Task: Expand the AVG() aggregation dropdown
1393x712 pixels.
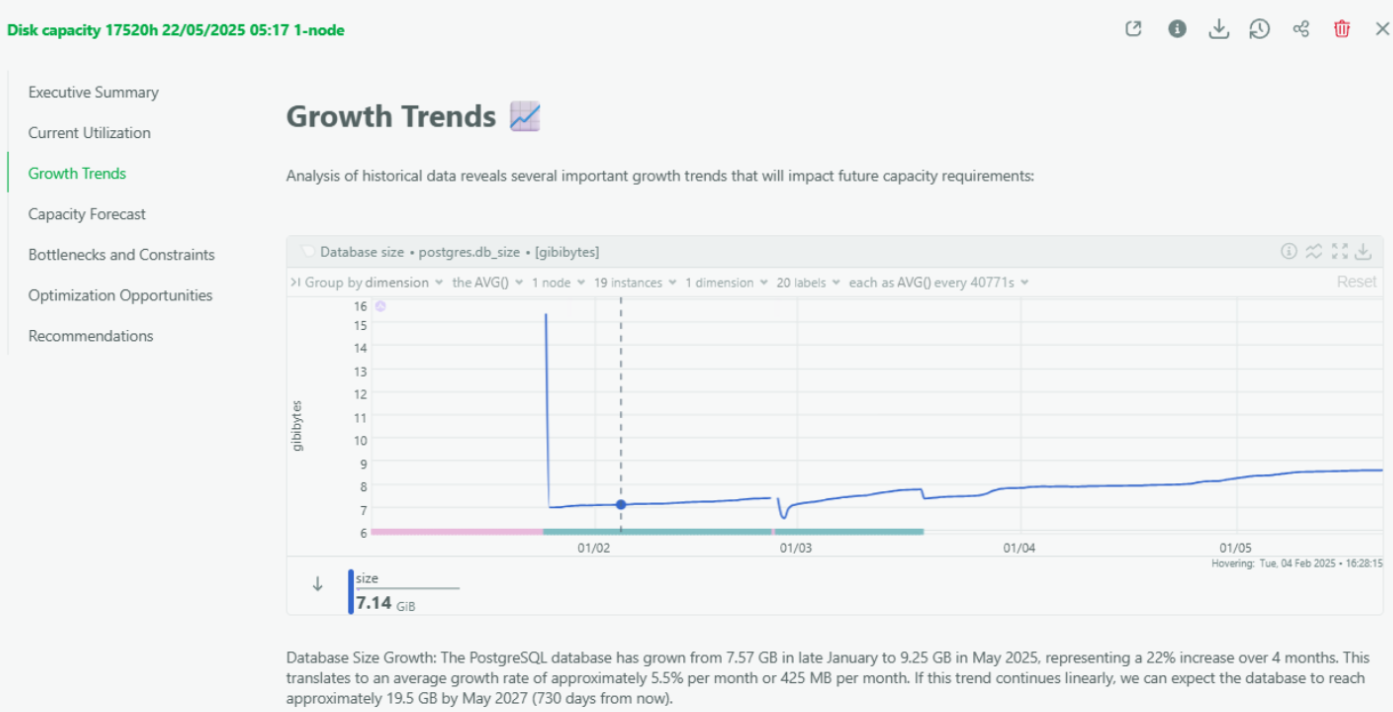Action: (487, 283)
